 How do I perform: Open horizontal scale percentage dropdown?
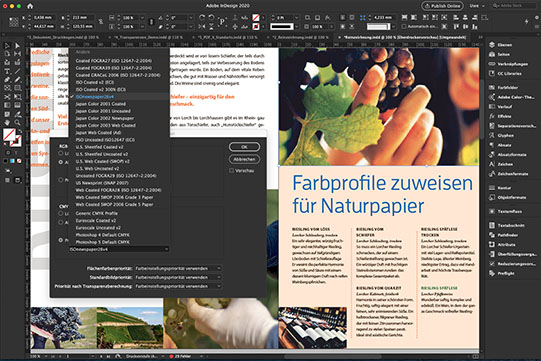coord(142,18)
